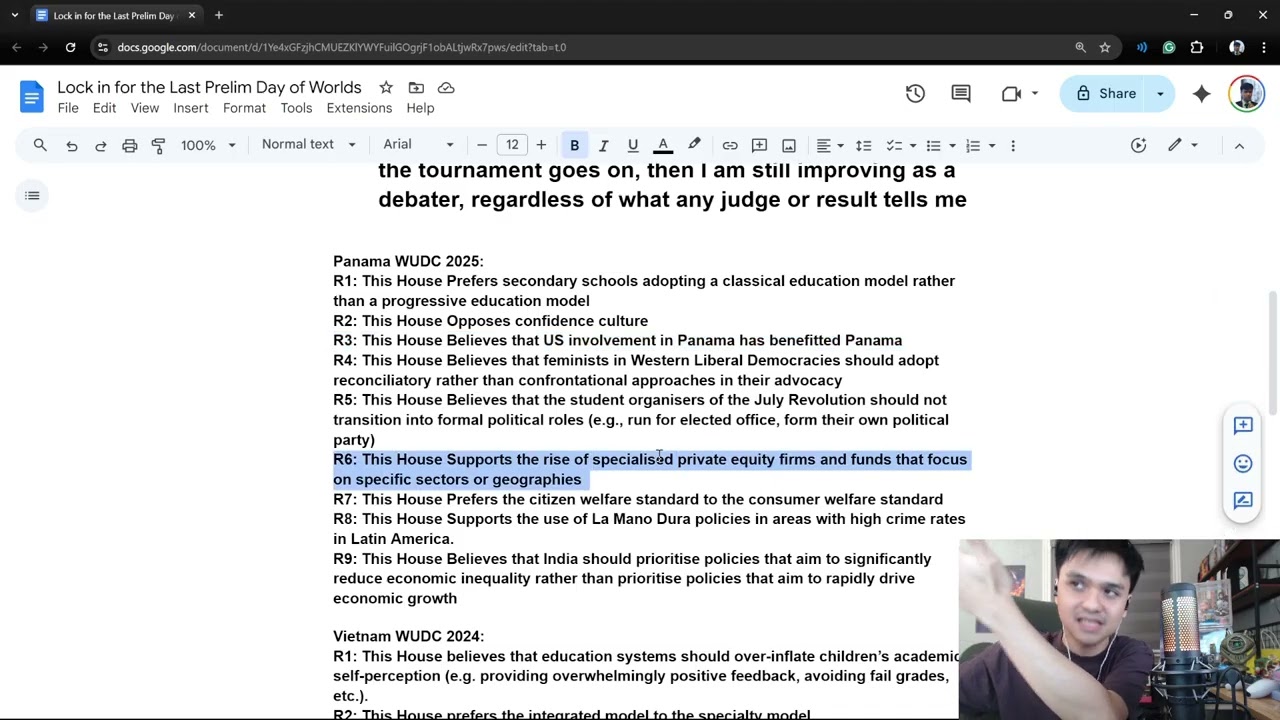The image size is (1280, 720).
Task: Click the font size field
Action: click(512, 145)
